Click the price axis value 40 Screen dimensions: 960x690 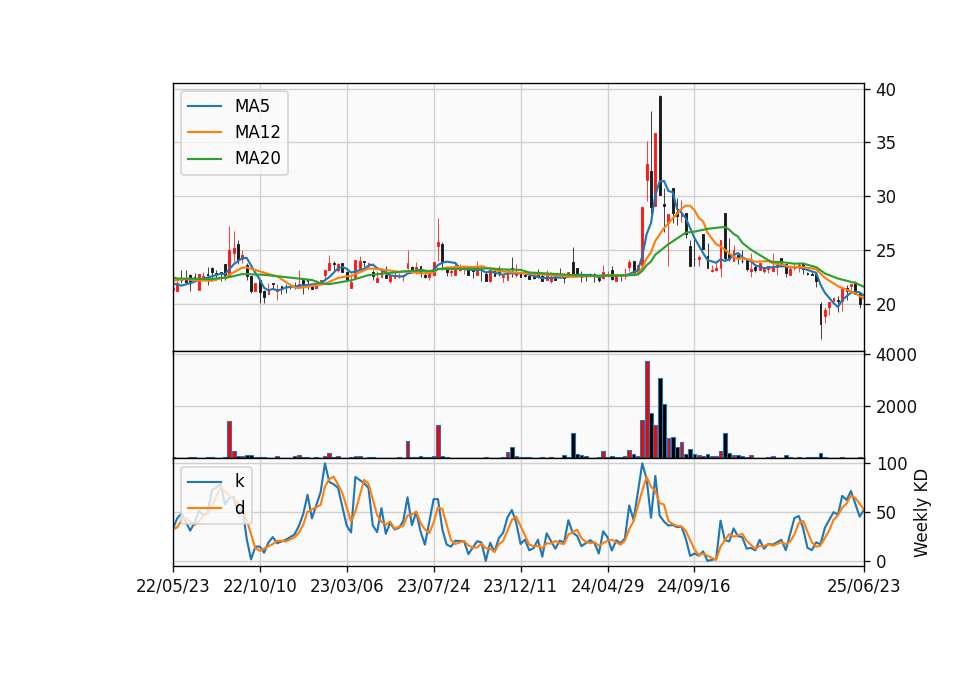pyautogui.click(x=885, y=89)
